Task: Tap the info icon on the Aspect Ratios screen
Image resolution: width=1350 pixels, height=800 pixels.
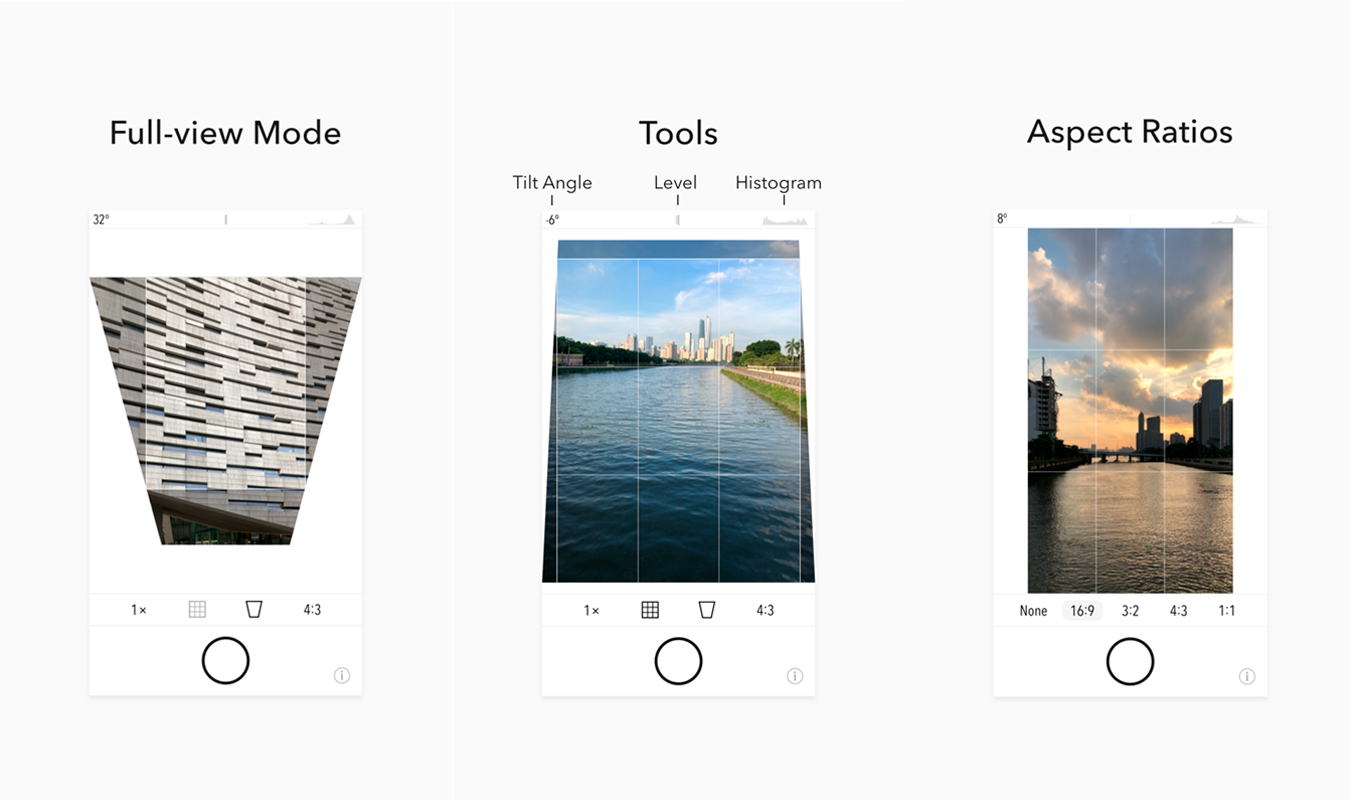Action: [1247, 676]
